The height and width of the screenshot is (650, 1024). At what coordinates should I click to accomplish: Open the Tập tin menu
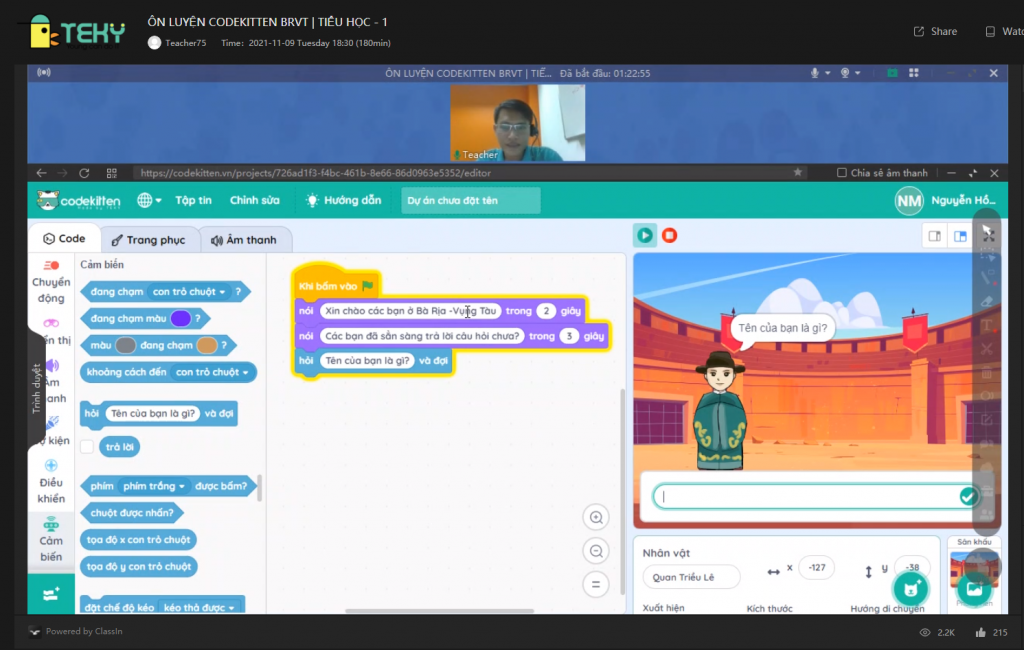[193, 200]
